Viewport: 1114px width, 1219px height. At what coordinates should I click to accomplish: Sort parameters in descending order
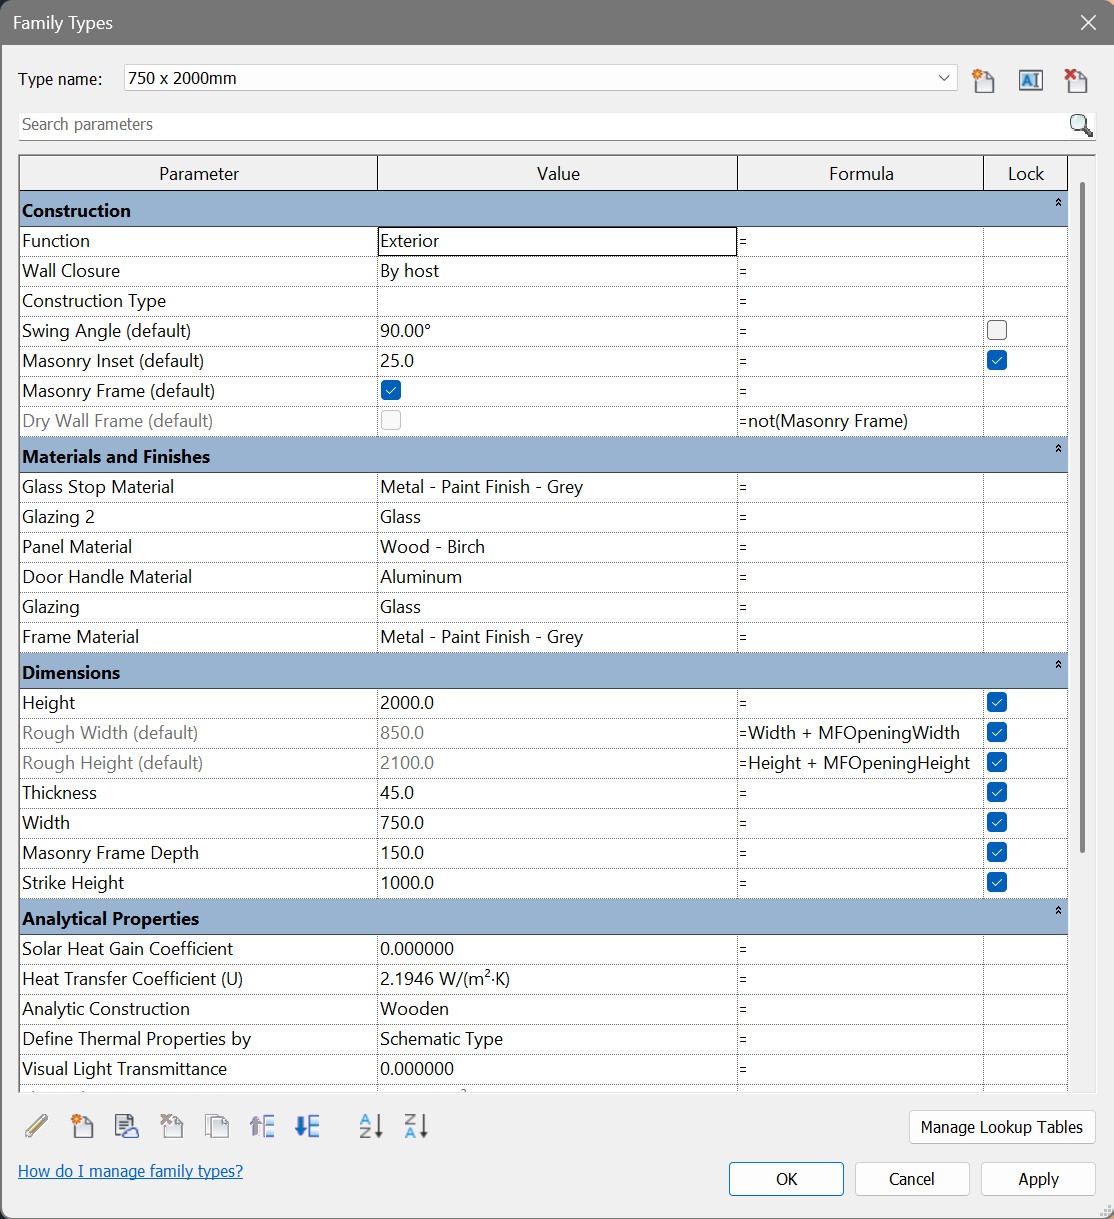pos(416,1127)
